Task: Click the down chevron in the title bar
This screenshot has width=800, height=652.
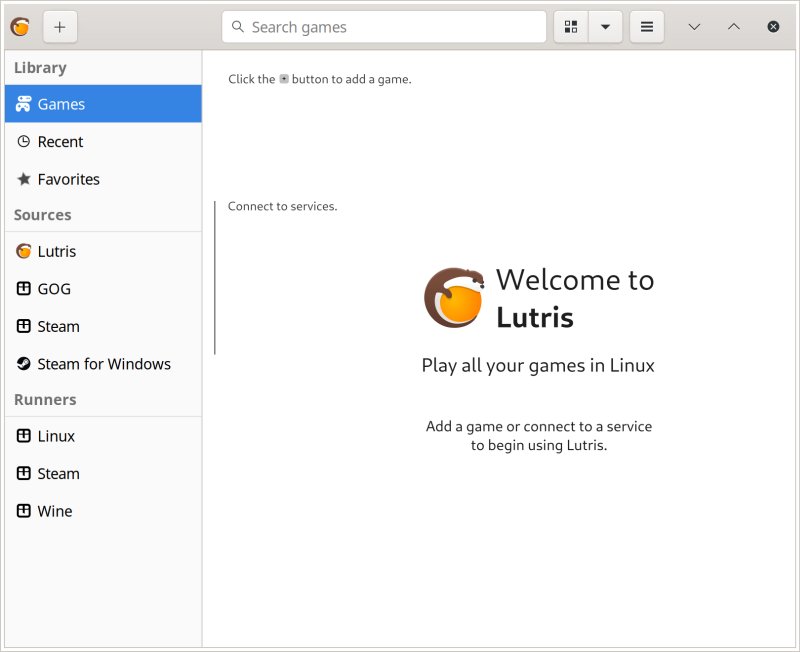Action: click(x=694, y=27)
